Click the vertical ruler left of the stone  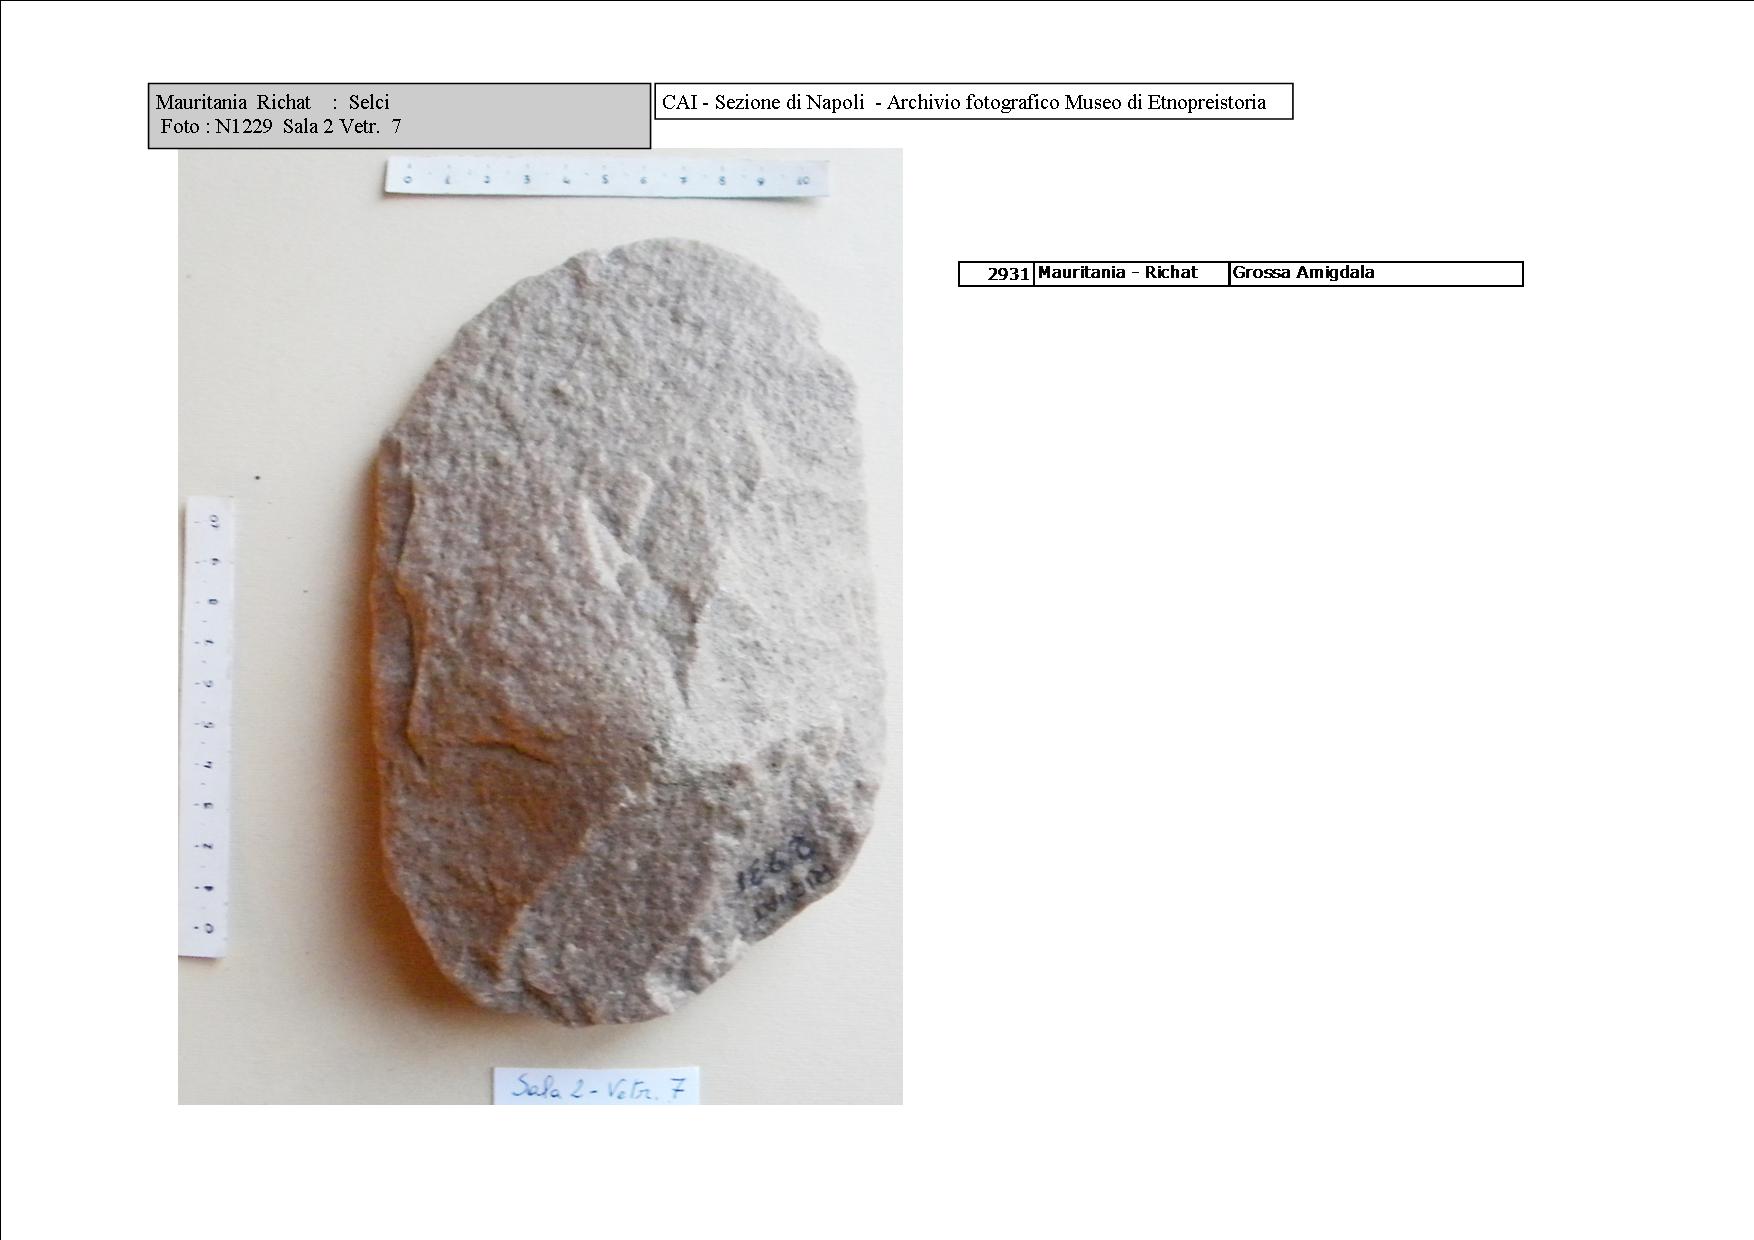(x=208, y=725)
